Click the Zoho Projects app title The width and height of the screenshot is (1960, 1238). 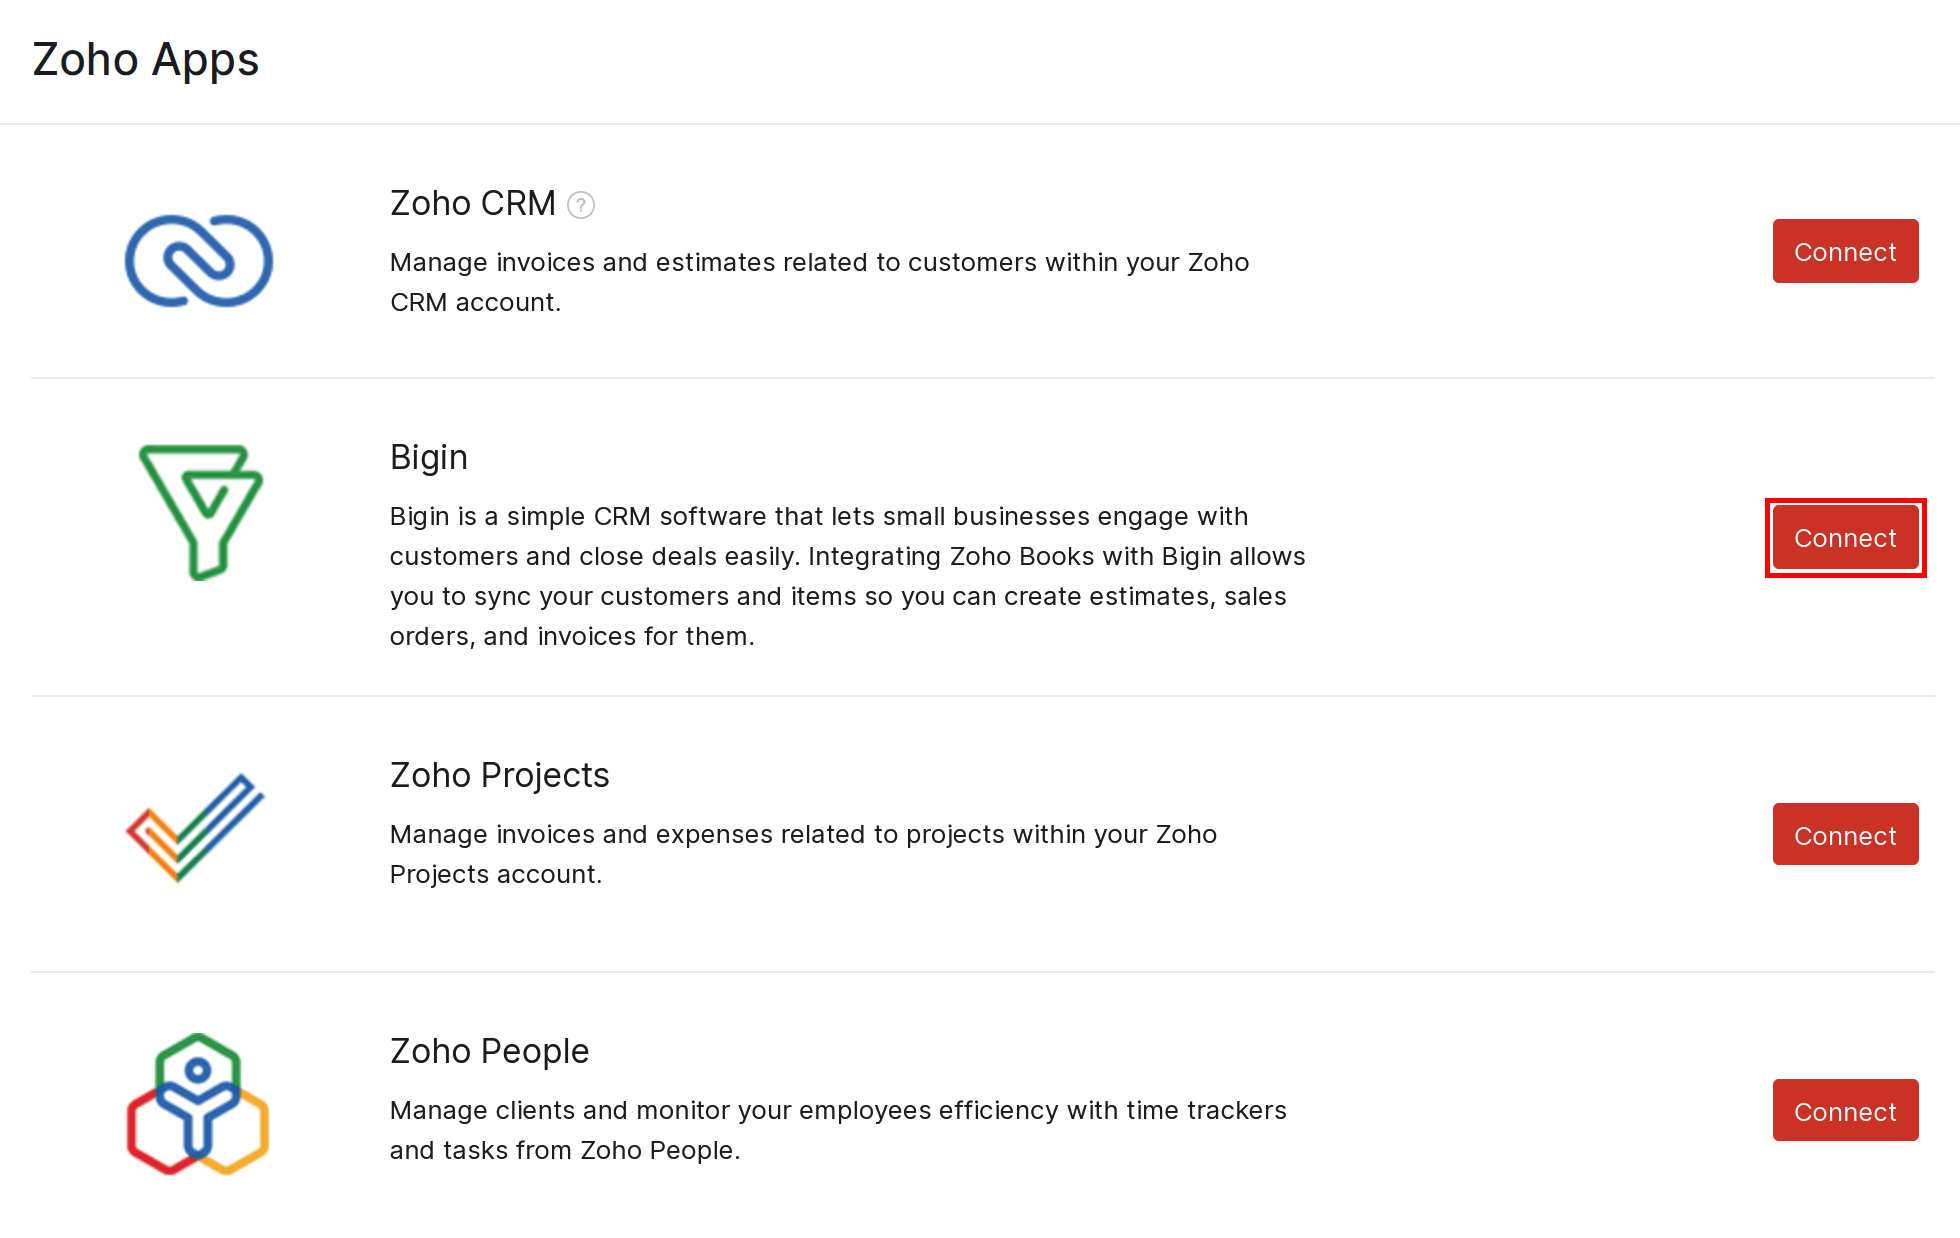499,775
